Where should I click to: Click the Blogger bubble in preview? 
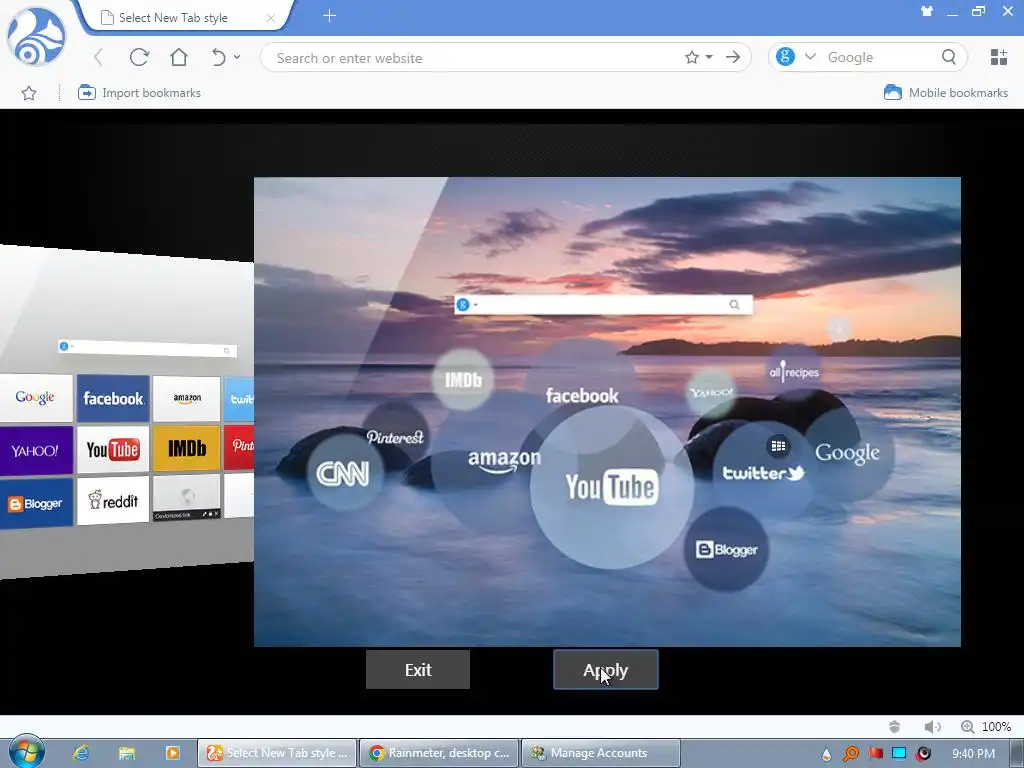pyautogui.click(x=726, y=549)
